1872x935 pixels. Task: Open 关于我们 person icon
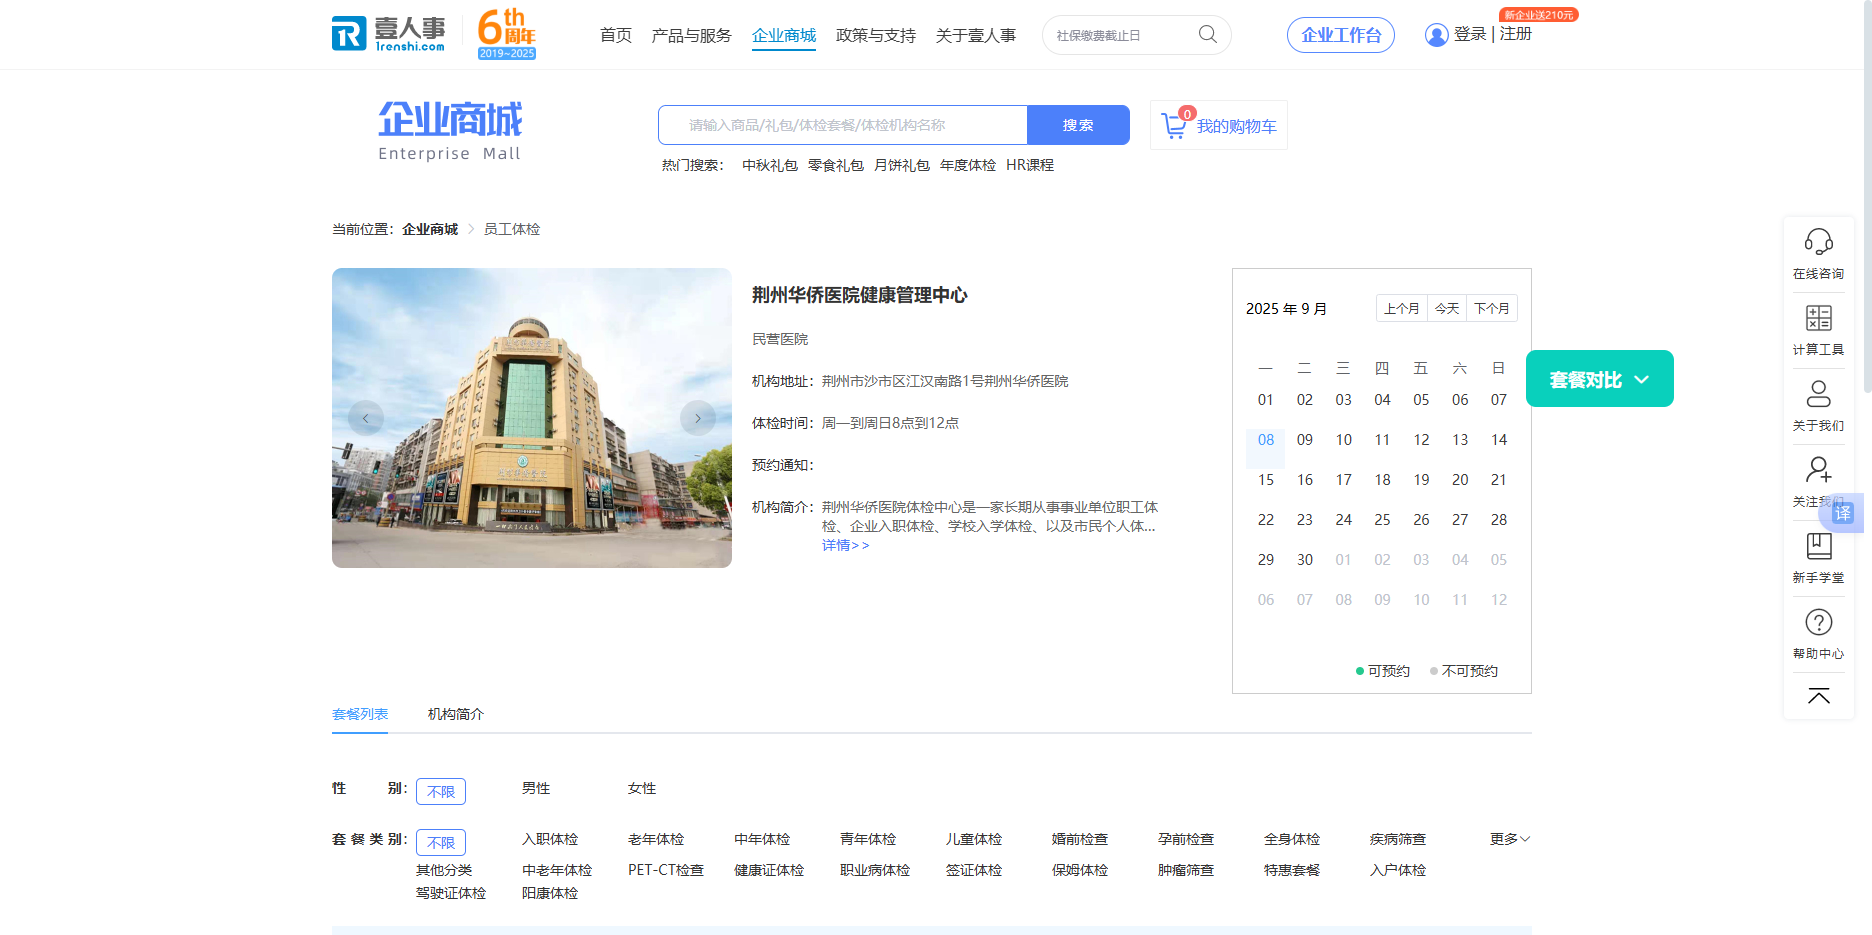point(1818,394)
